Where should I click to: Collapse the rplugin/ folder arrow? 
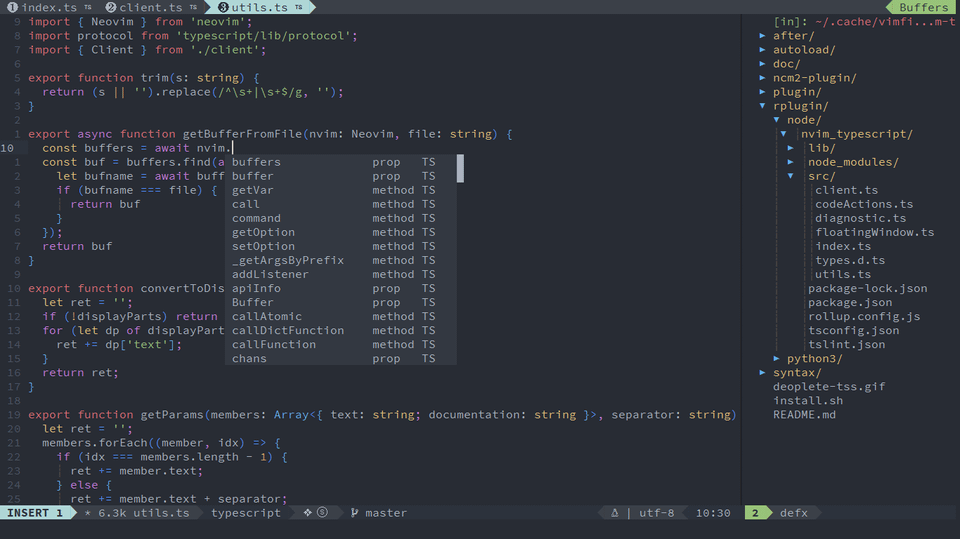[x=762, y=106]
